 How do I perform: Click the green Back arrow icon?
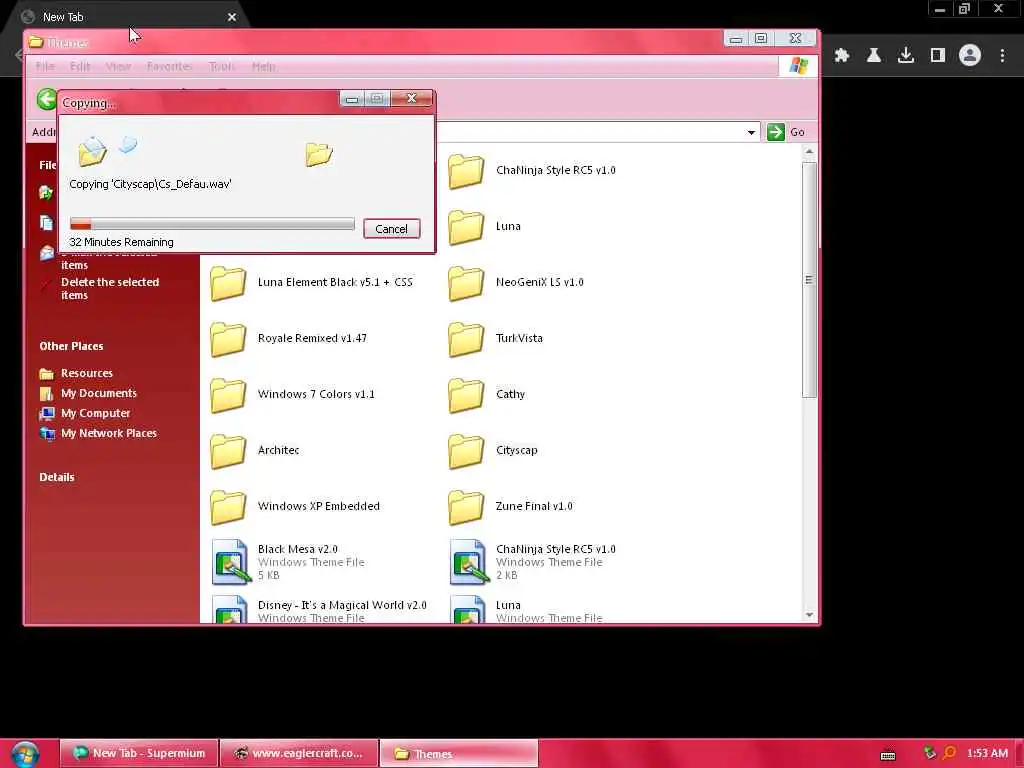click(46, 99)
